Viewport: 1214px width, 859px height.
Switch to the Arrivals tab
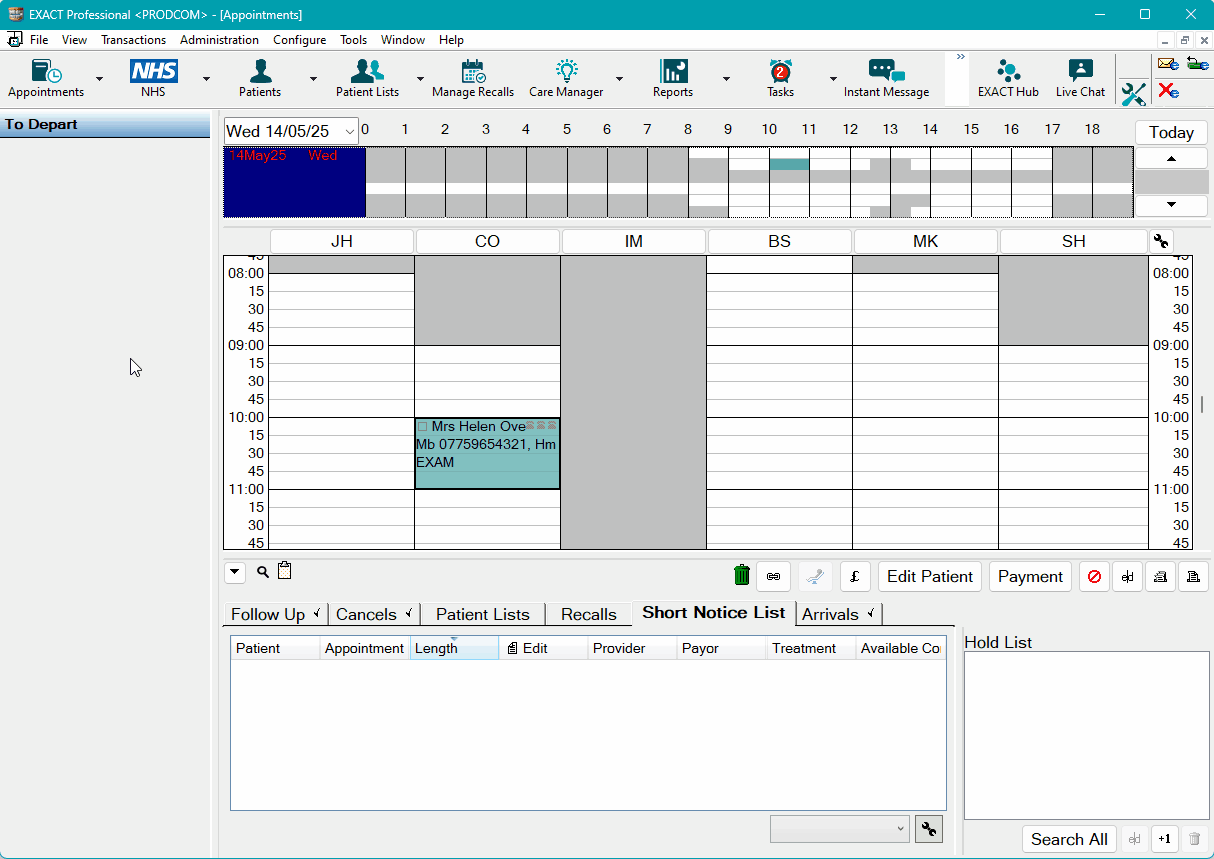point(839,614)
